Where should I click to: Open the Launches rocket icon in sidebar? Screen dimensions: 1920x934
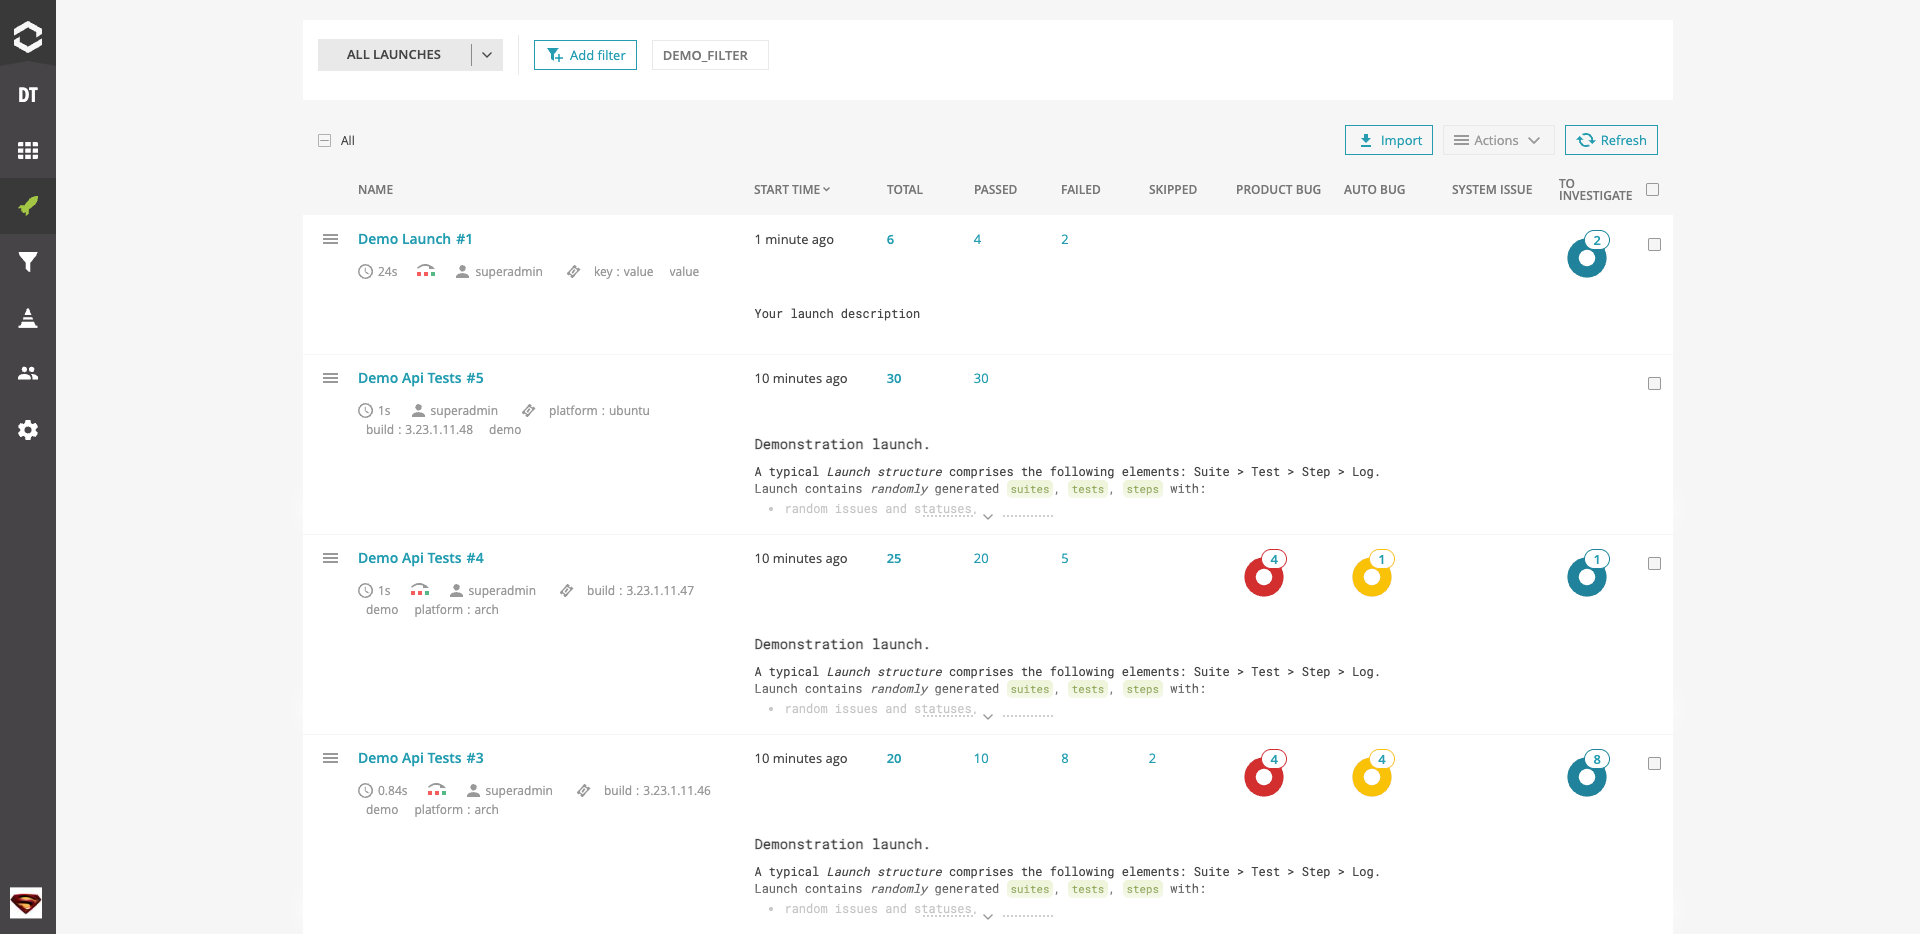pyautogui.click(x=28, y=206)
